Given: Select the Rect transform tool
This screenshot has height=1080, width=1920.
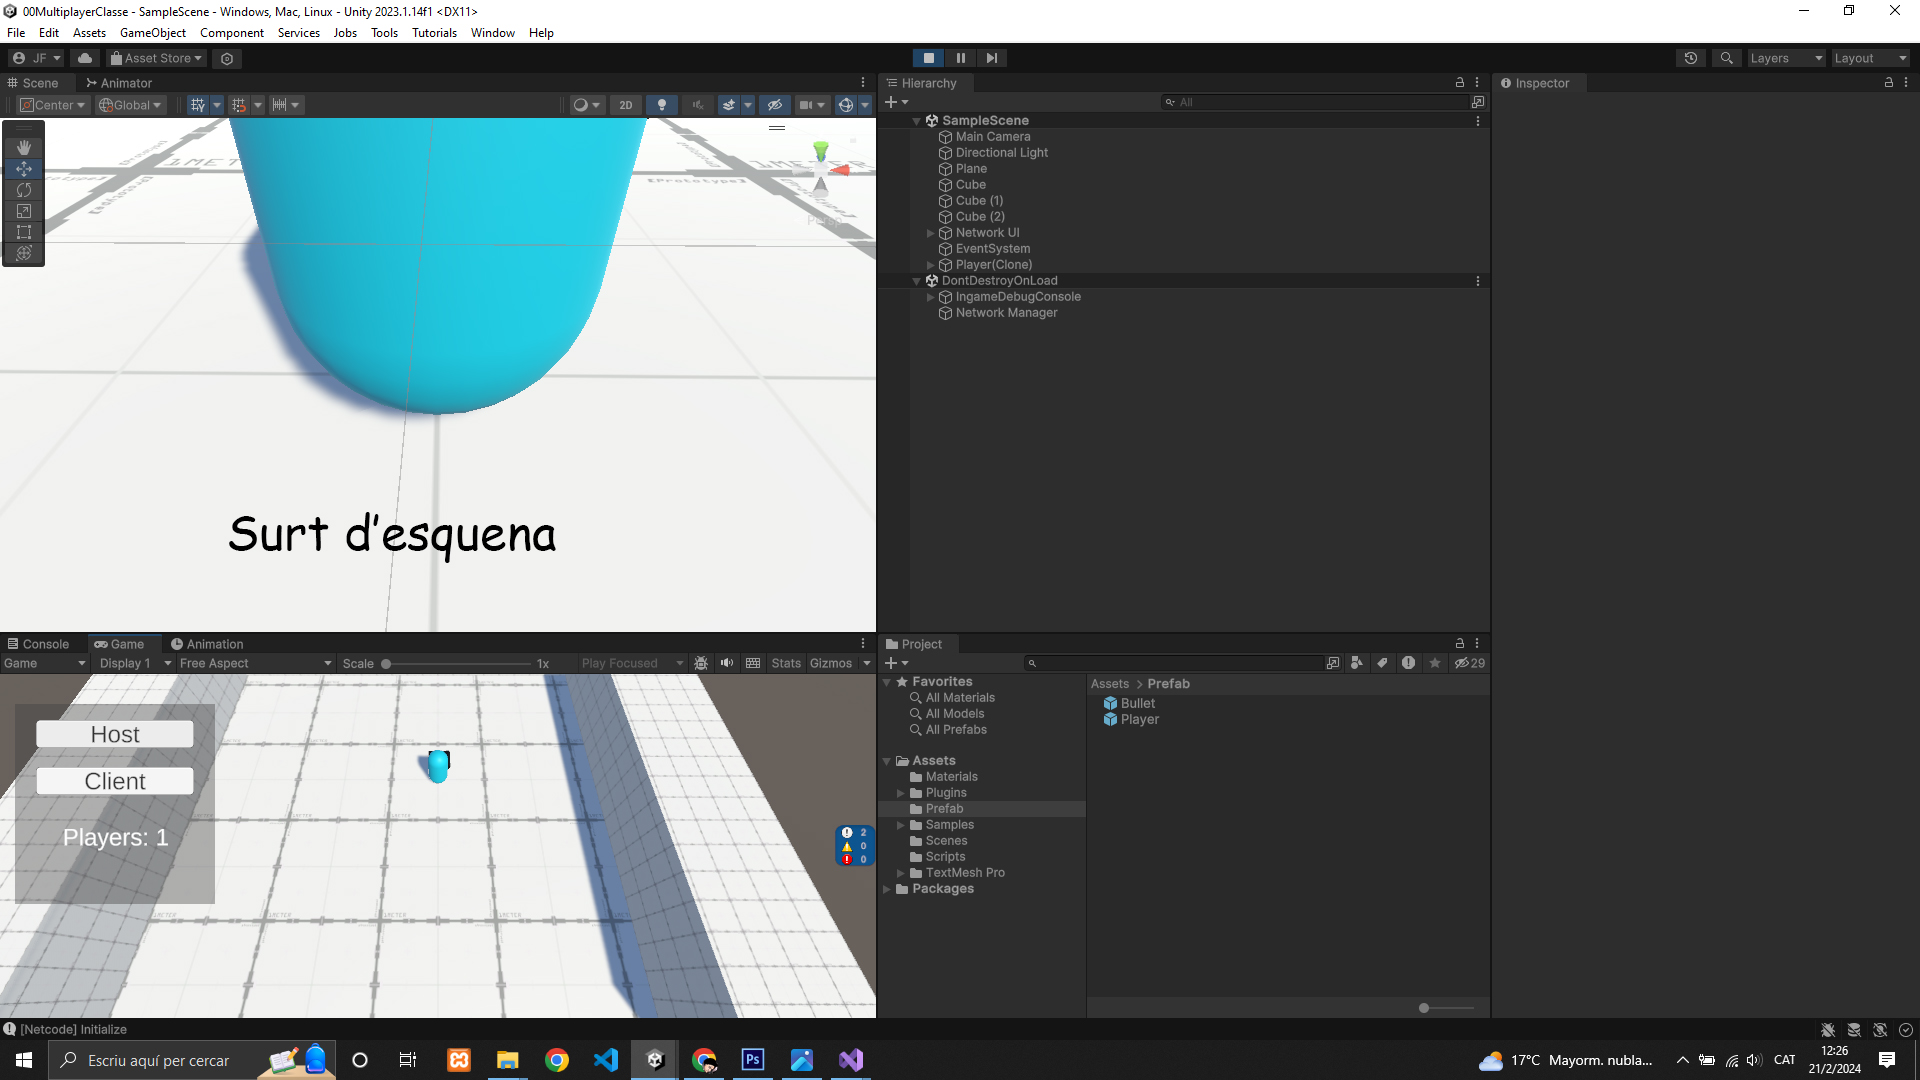Looking at the screenshot, I should (24, 232).
